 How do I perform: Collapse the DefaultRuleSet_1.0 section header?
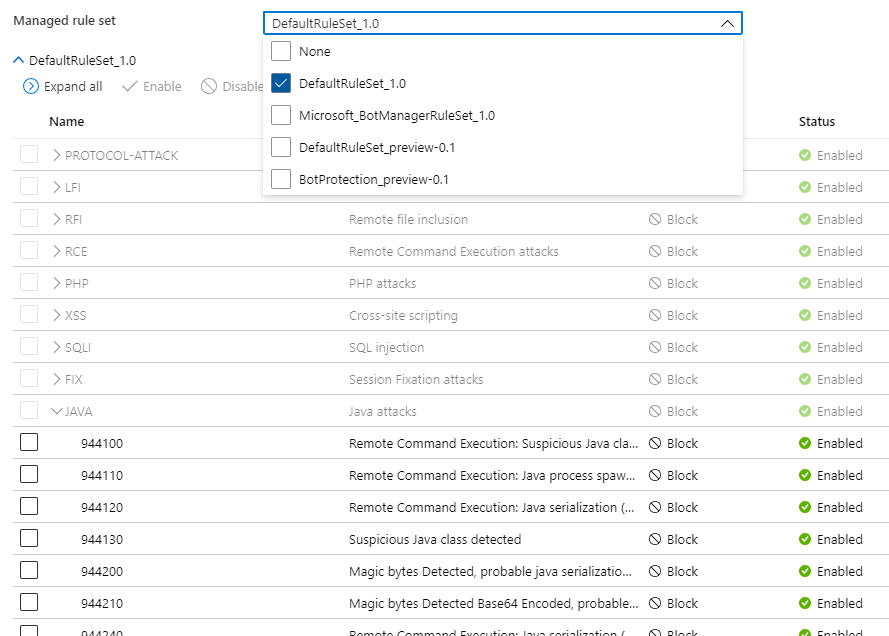click(18, 60)
